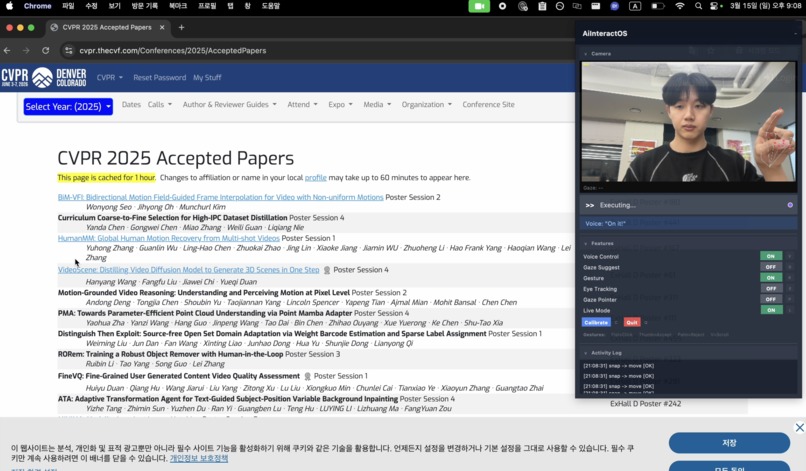
Task: Open the Dates nav link
Action: click(x=131, y=104)
